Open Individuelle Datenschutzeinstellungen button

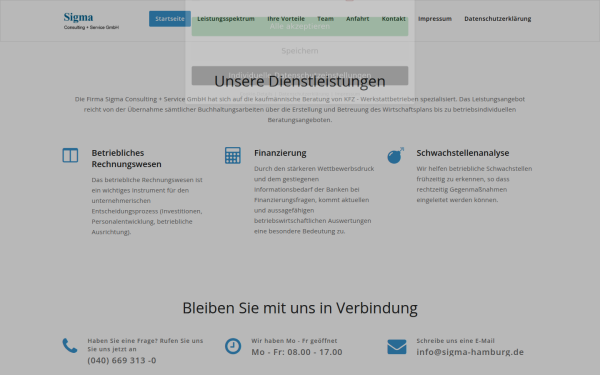tap(300, 75)
